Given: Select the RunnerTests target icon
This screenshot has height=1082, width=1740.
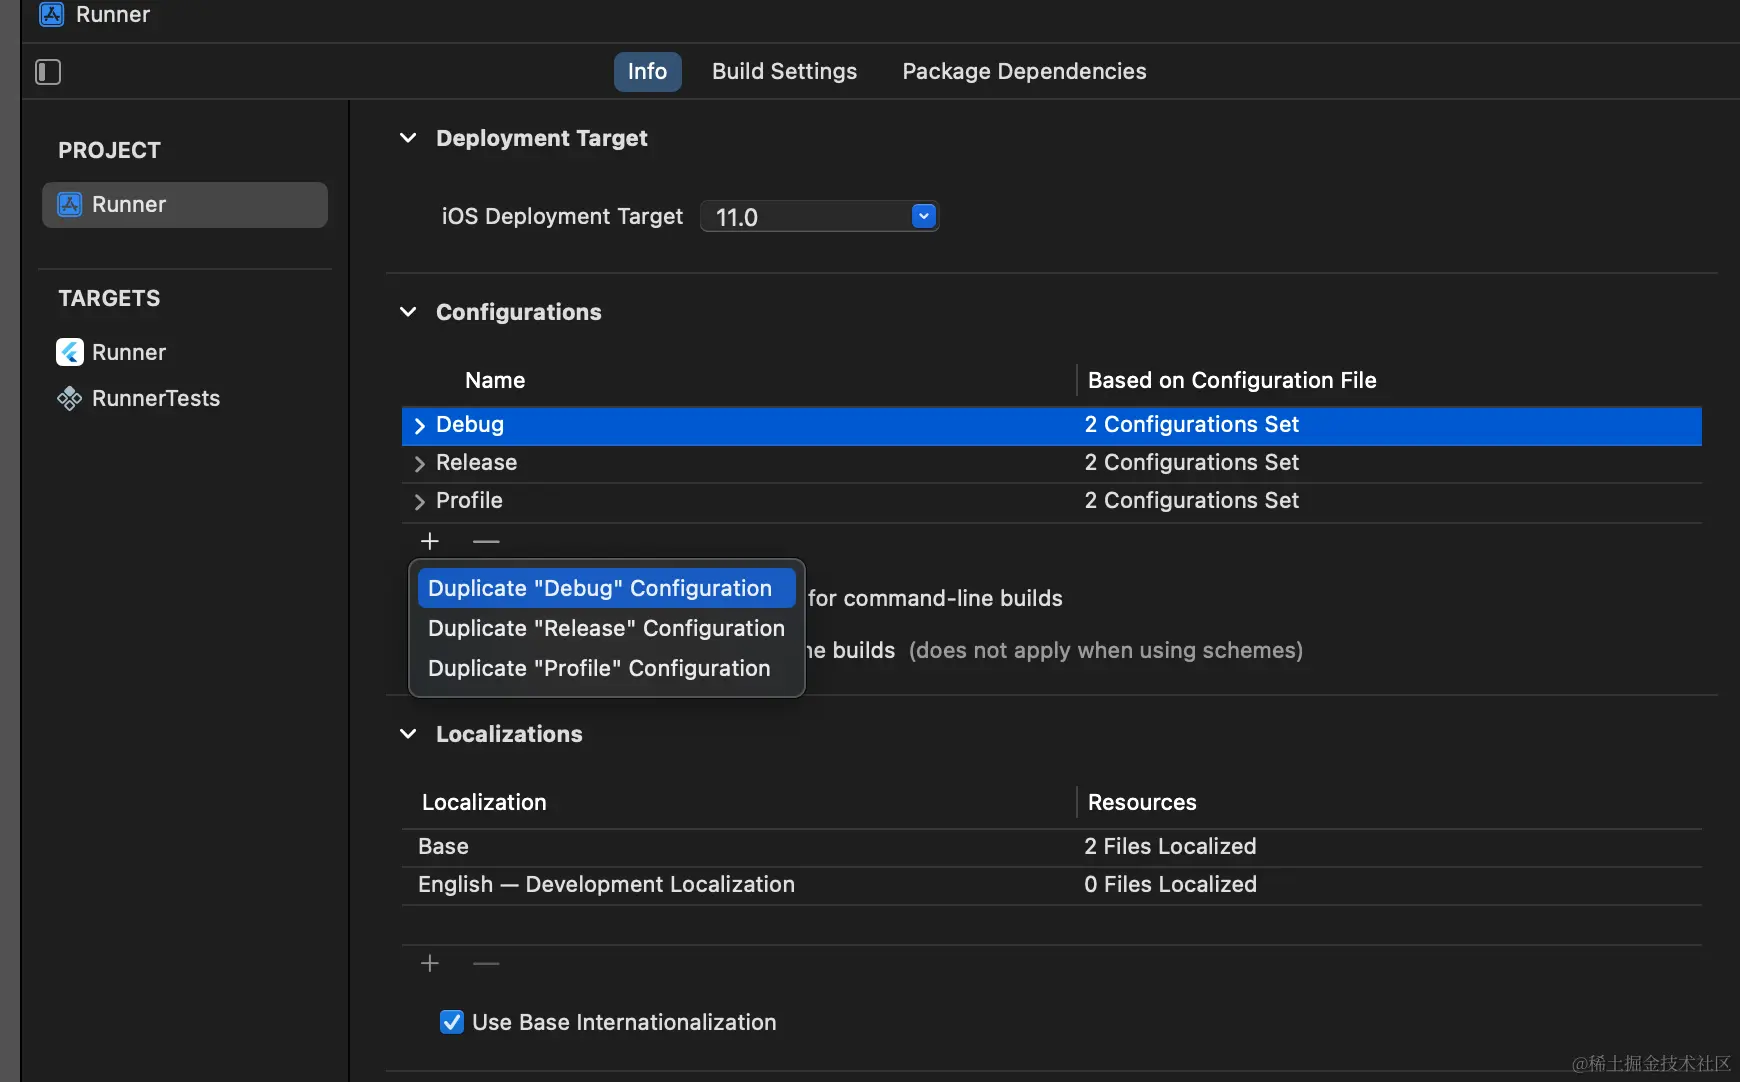Looking at the screenshot, I should 69,398.
